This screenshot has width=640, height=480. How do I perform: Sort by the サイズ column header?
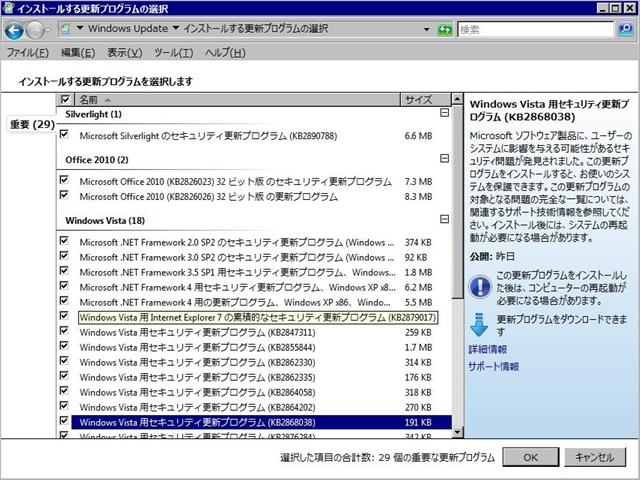(425, 100)
